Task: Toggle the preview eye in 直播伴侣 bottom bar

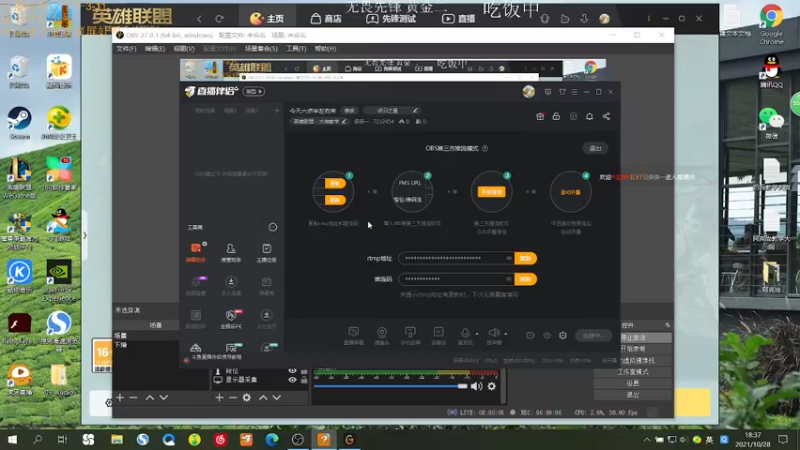Action: [x=547, y=336]
